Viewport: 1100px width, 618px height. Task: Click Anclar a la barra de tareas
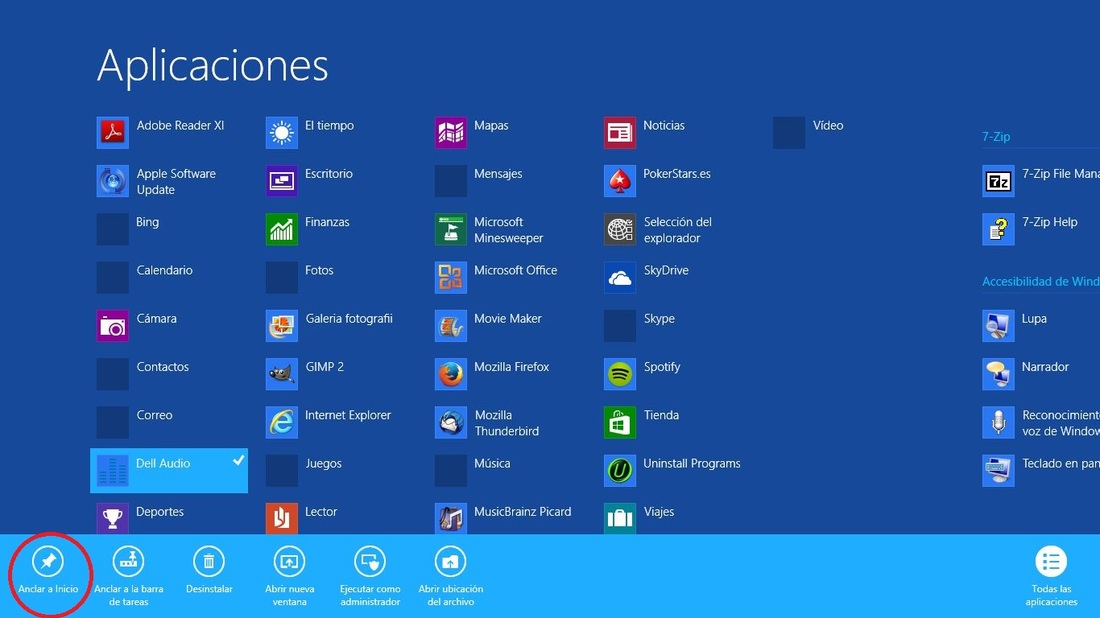click(128, 577)
